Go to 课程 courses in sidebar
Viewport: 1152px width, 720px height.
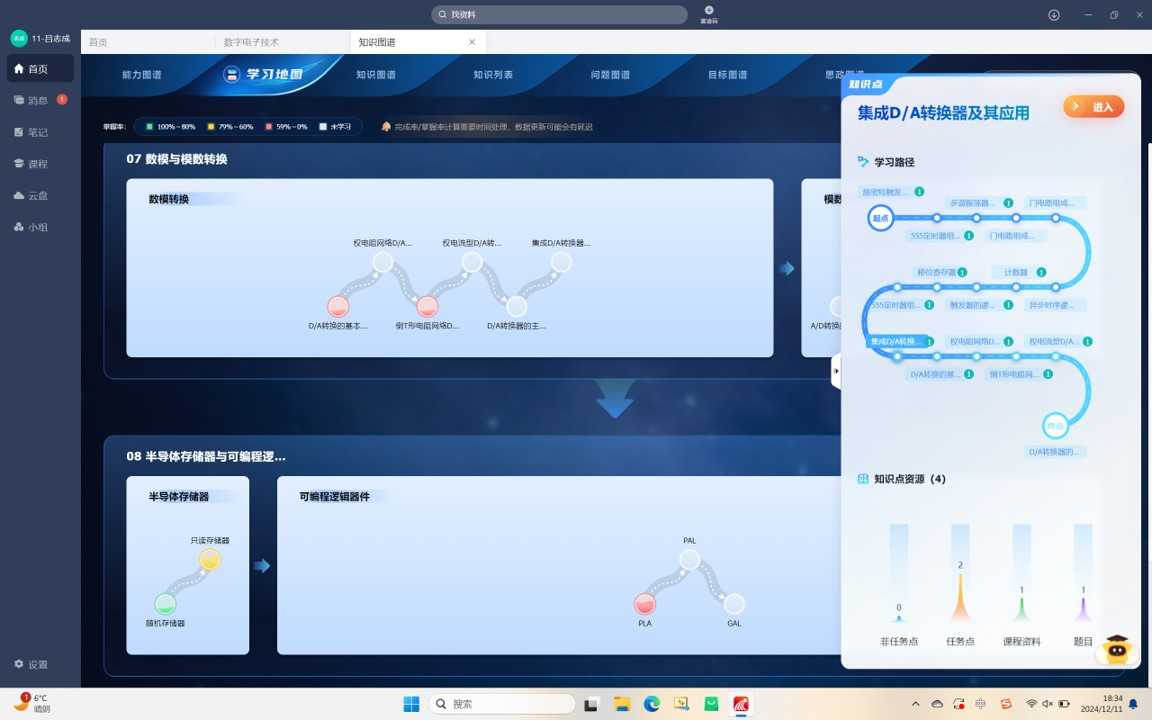(x=38, y=164)
